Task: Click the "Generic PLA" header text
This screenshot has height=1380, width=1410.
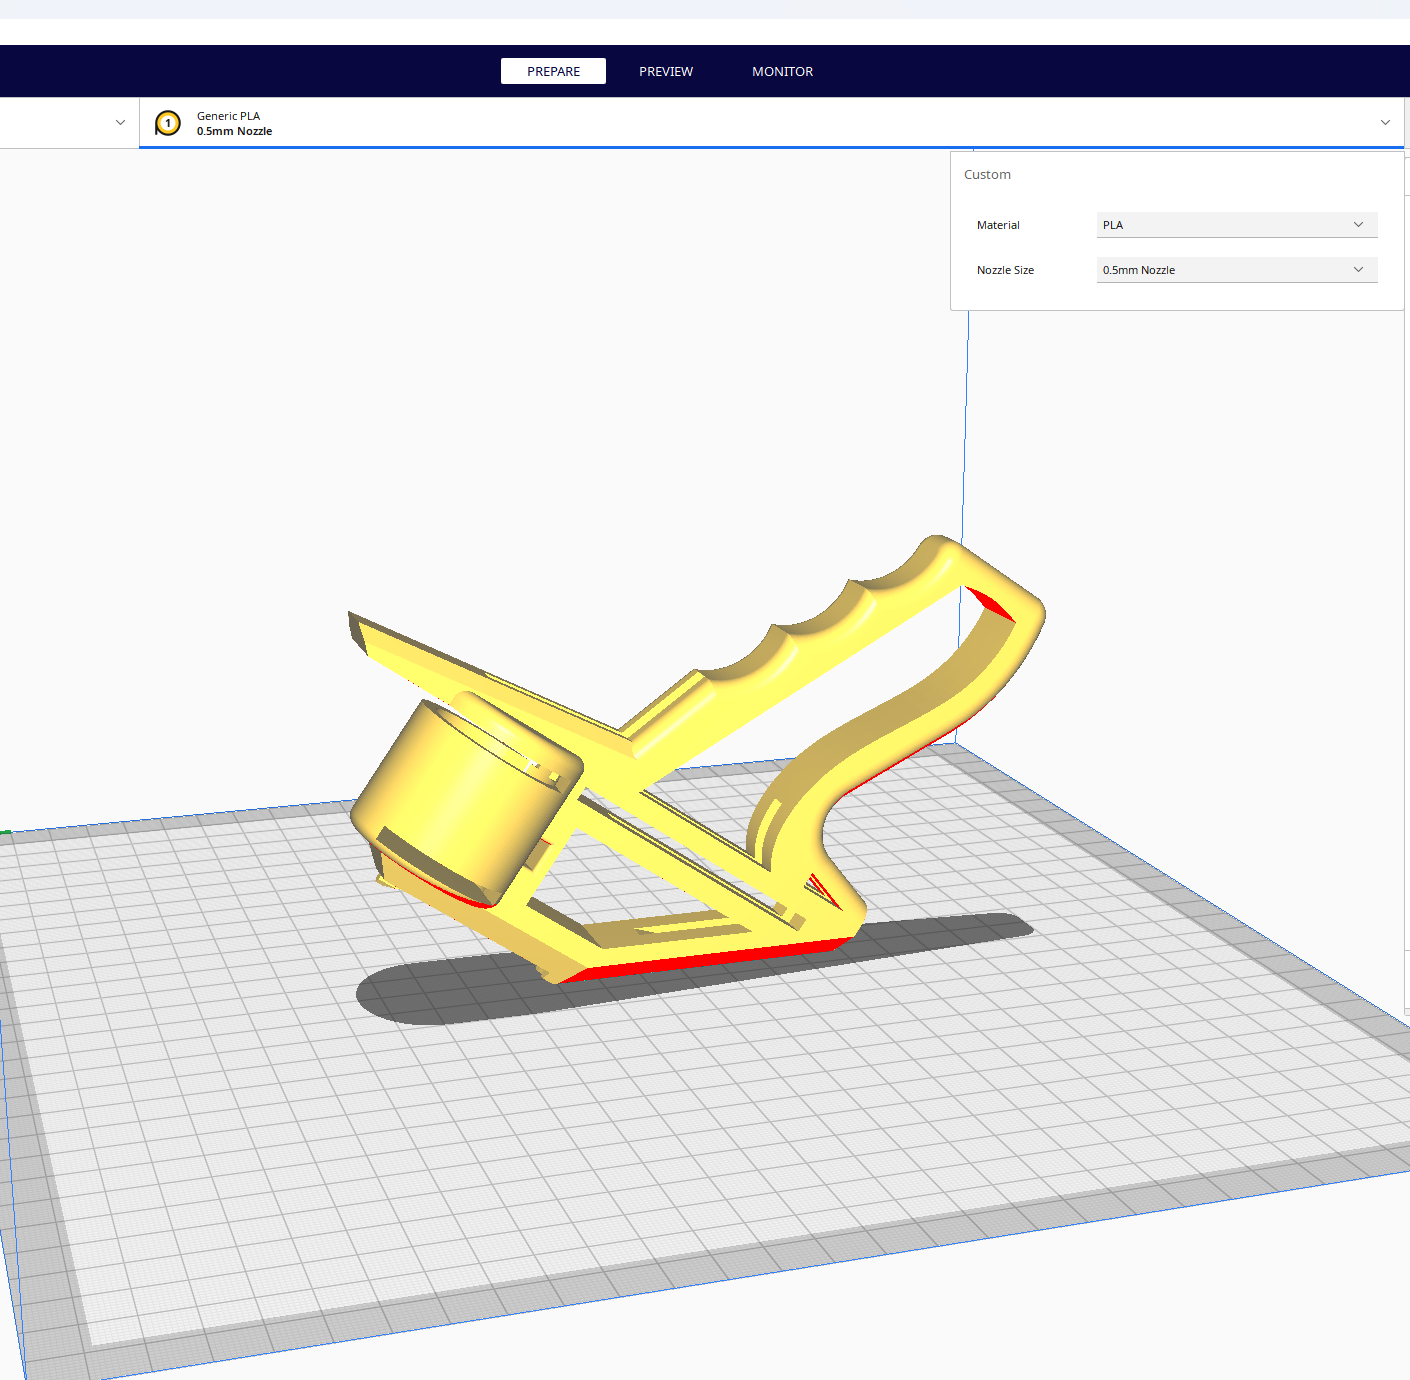Action: click(228, 116)
